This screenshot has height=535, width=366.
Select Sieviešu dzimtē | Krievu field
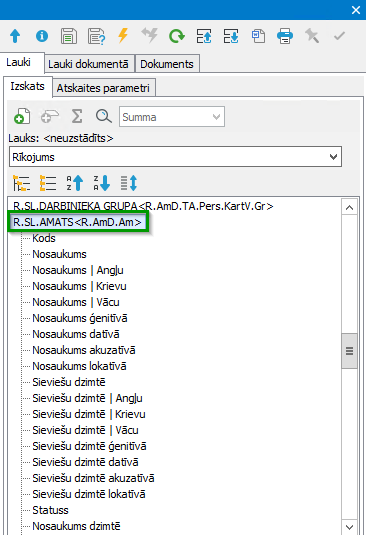pos(89,414)
